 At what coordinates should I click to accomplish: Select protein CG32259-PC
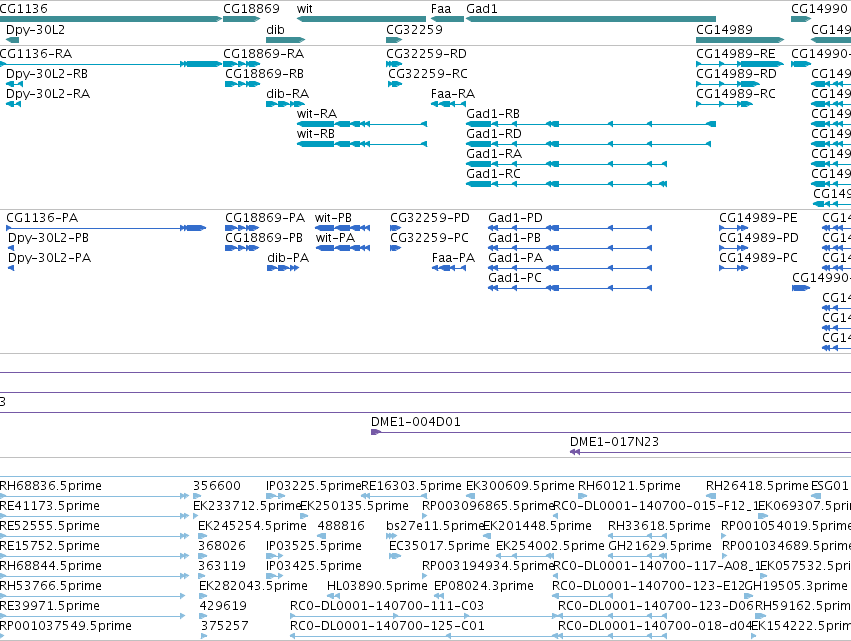396,248
